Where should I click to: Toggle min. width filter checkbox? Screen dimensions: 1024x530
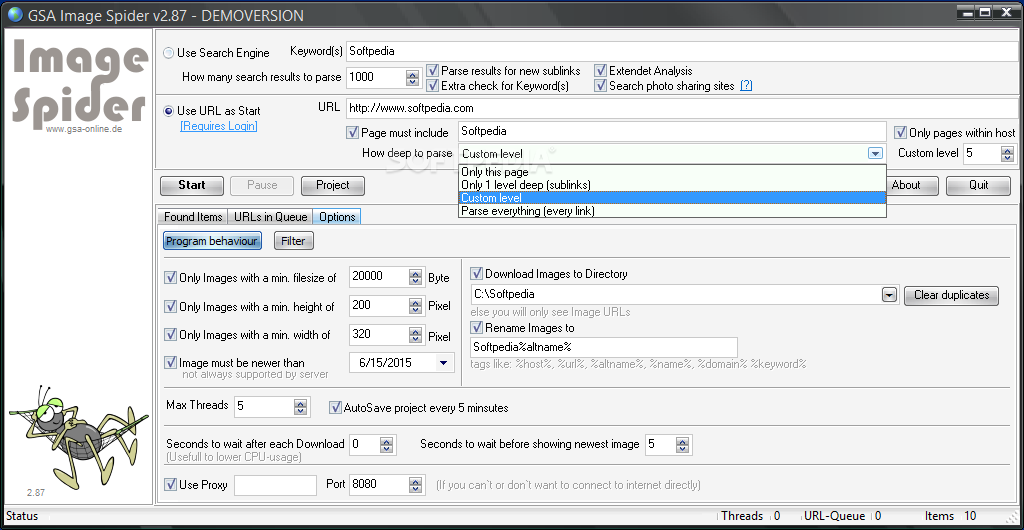coord(170,335)
